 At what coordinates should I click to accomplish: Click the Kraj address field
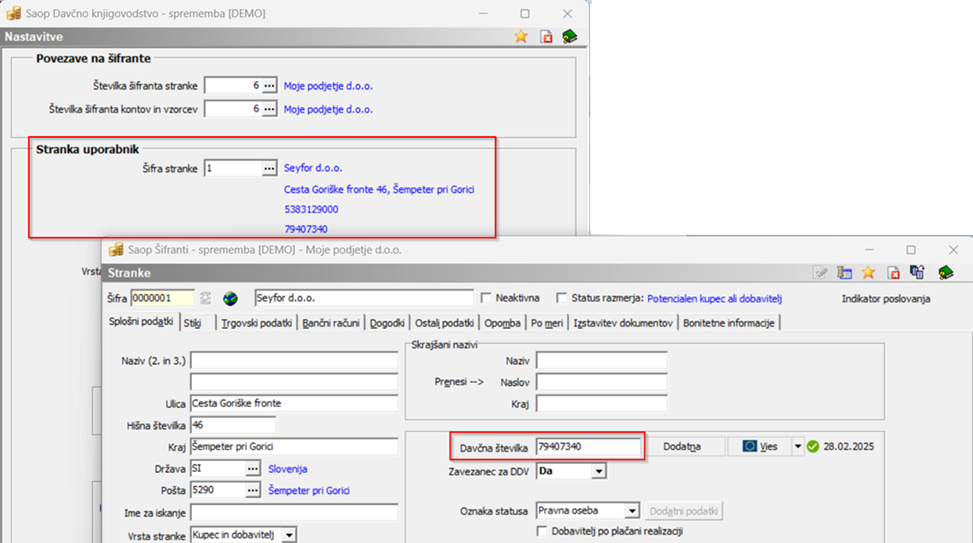[294, 447]
